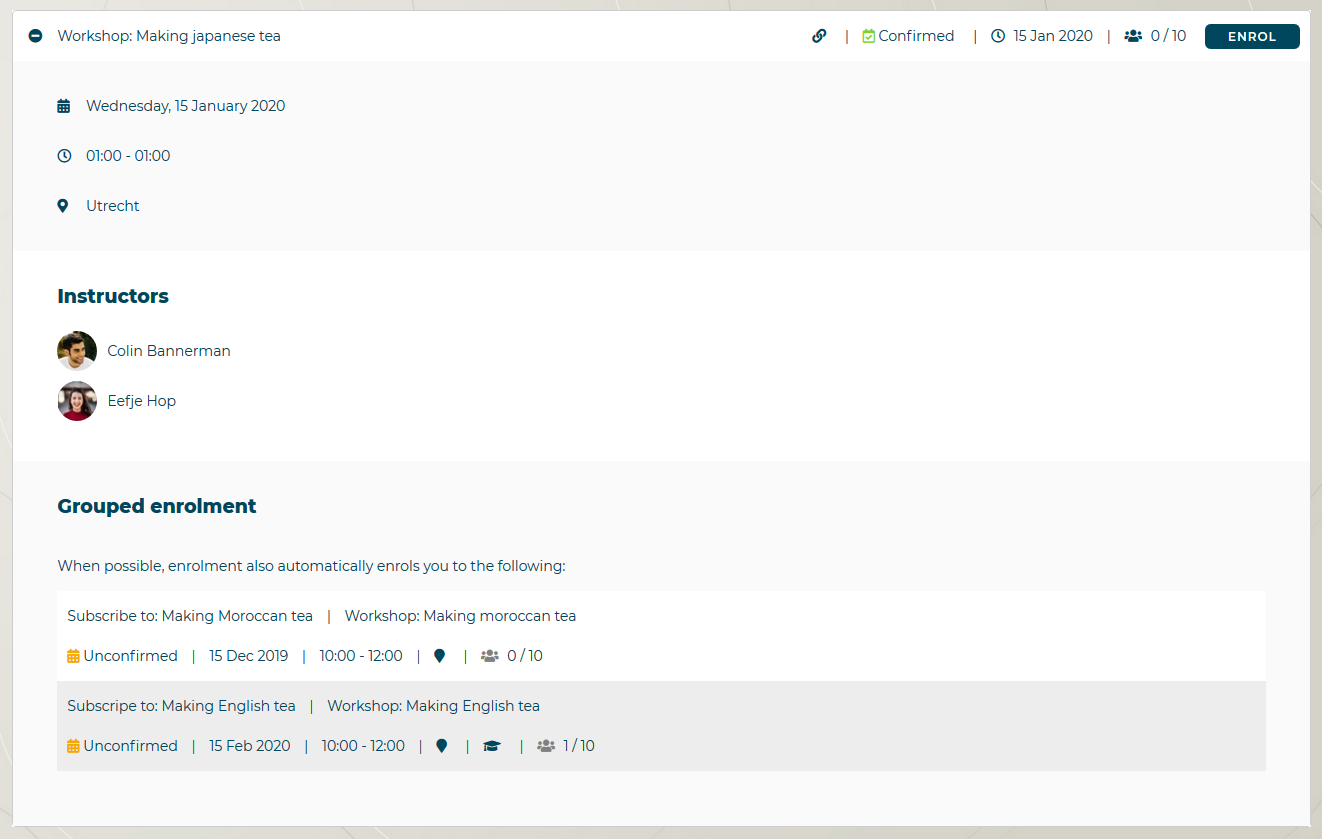Open Colin Bannerman instructor name

(169, 351)
